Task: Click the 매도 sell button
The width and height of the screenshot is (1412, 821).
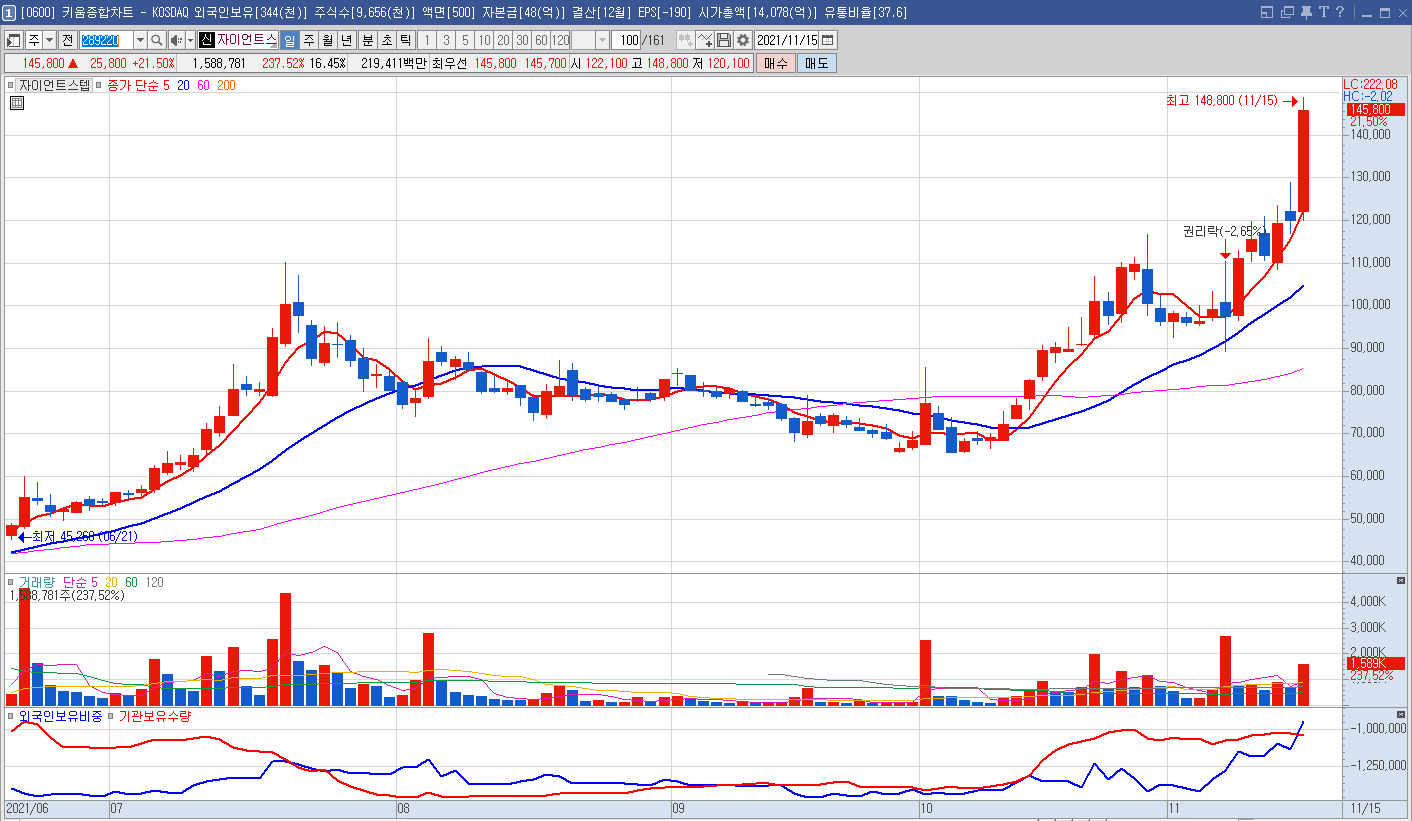Action: point(816,62)
